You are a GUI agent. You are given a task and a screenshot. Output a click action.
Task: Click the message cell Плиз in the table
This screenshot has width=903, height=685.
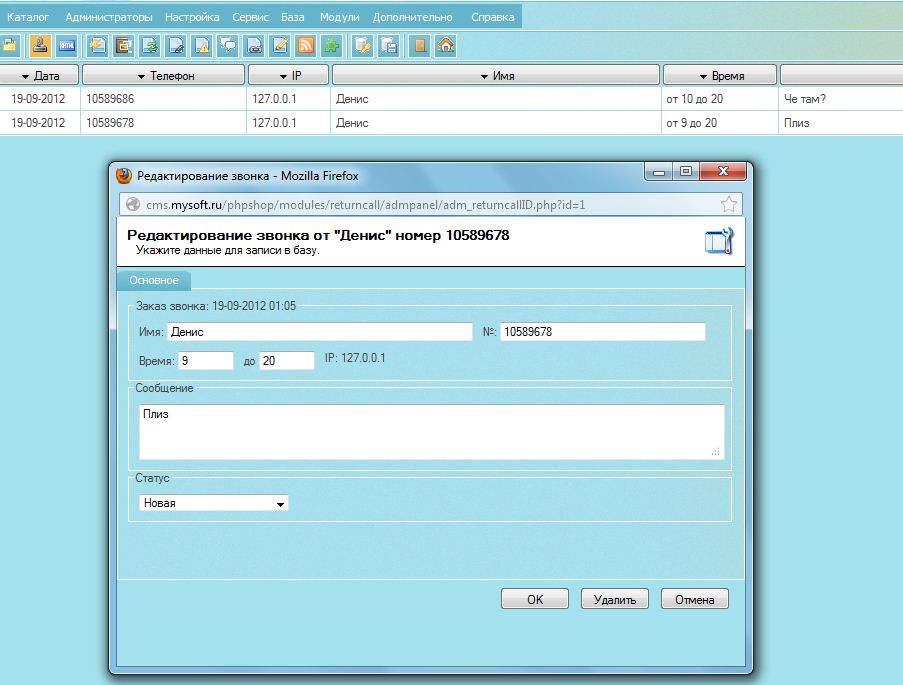796,123
